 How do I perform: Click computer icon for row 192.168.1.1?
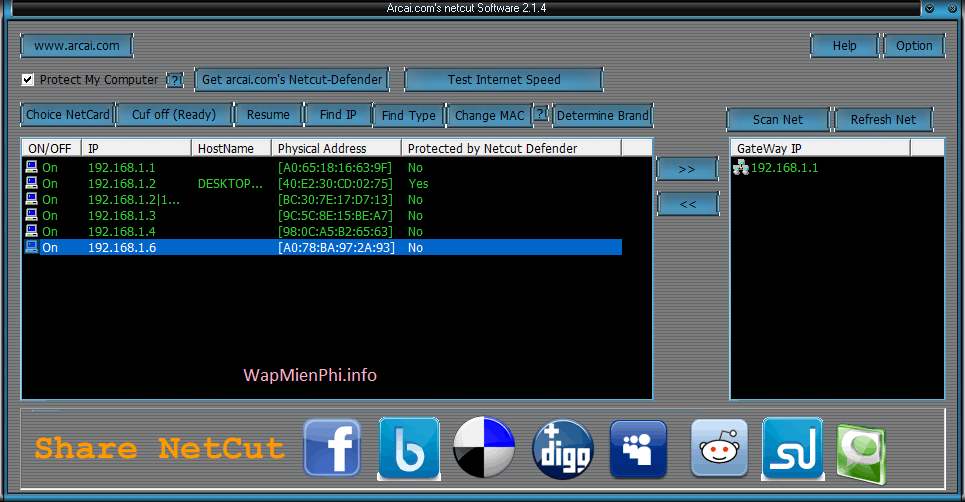[x=31, y=167]
